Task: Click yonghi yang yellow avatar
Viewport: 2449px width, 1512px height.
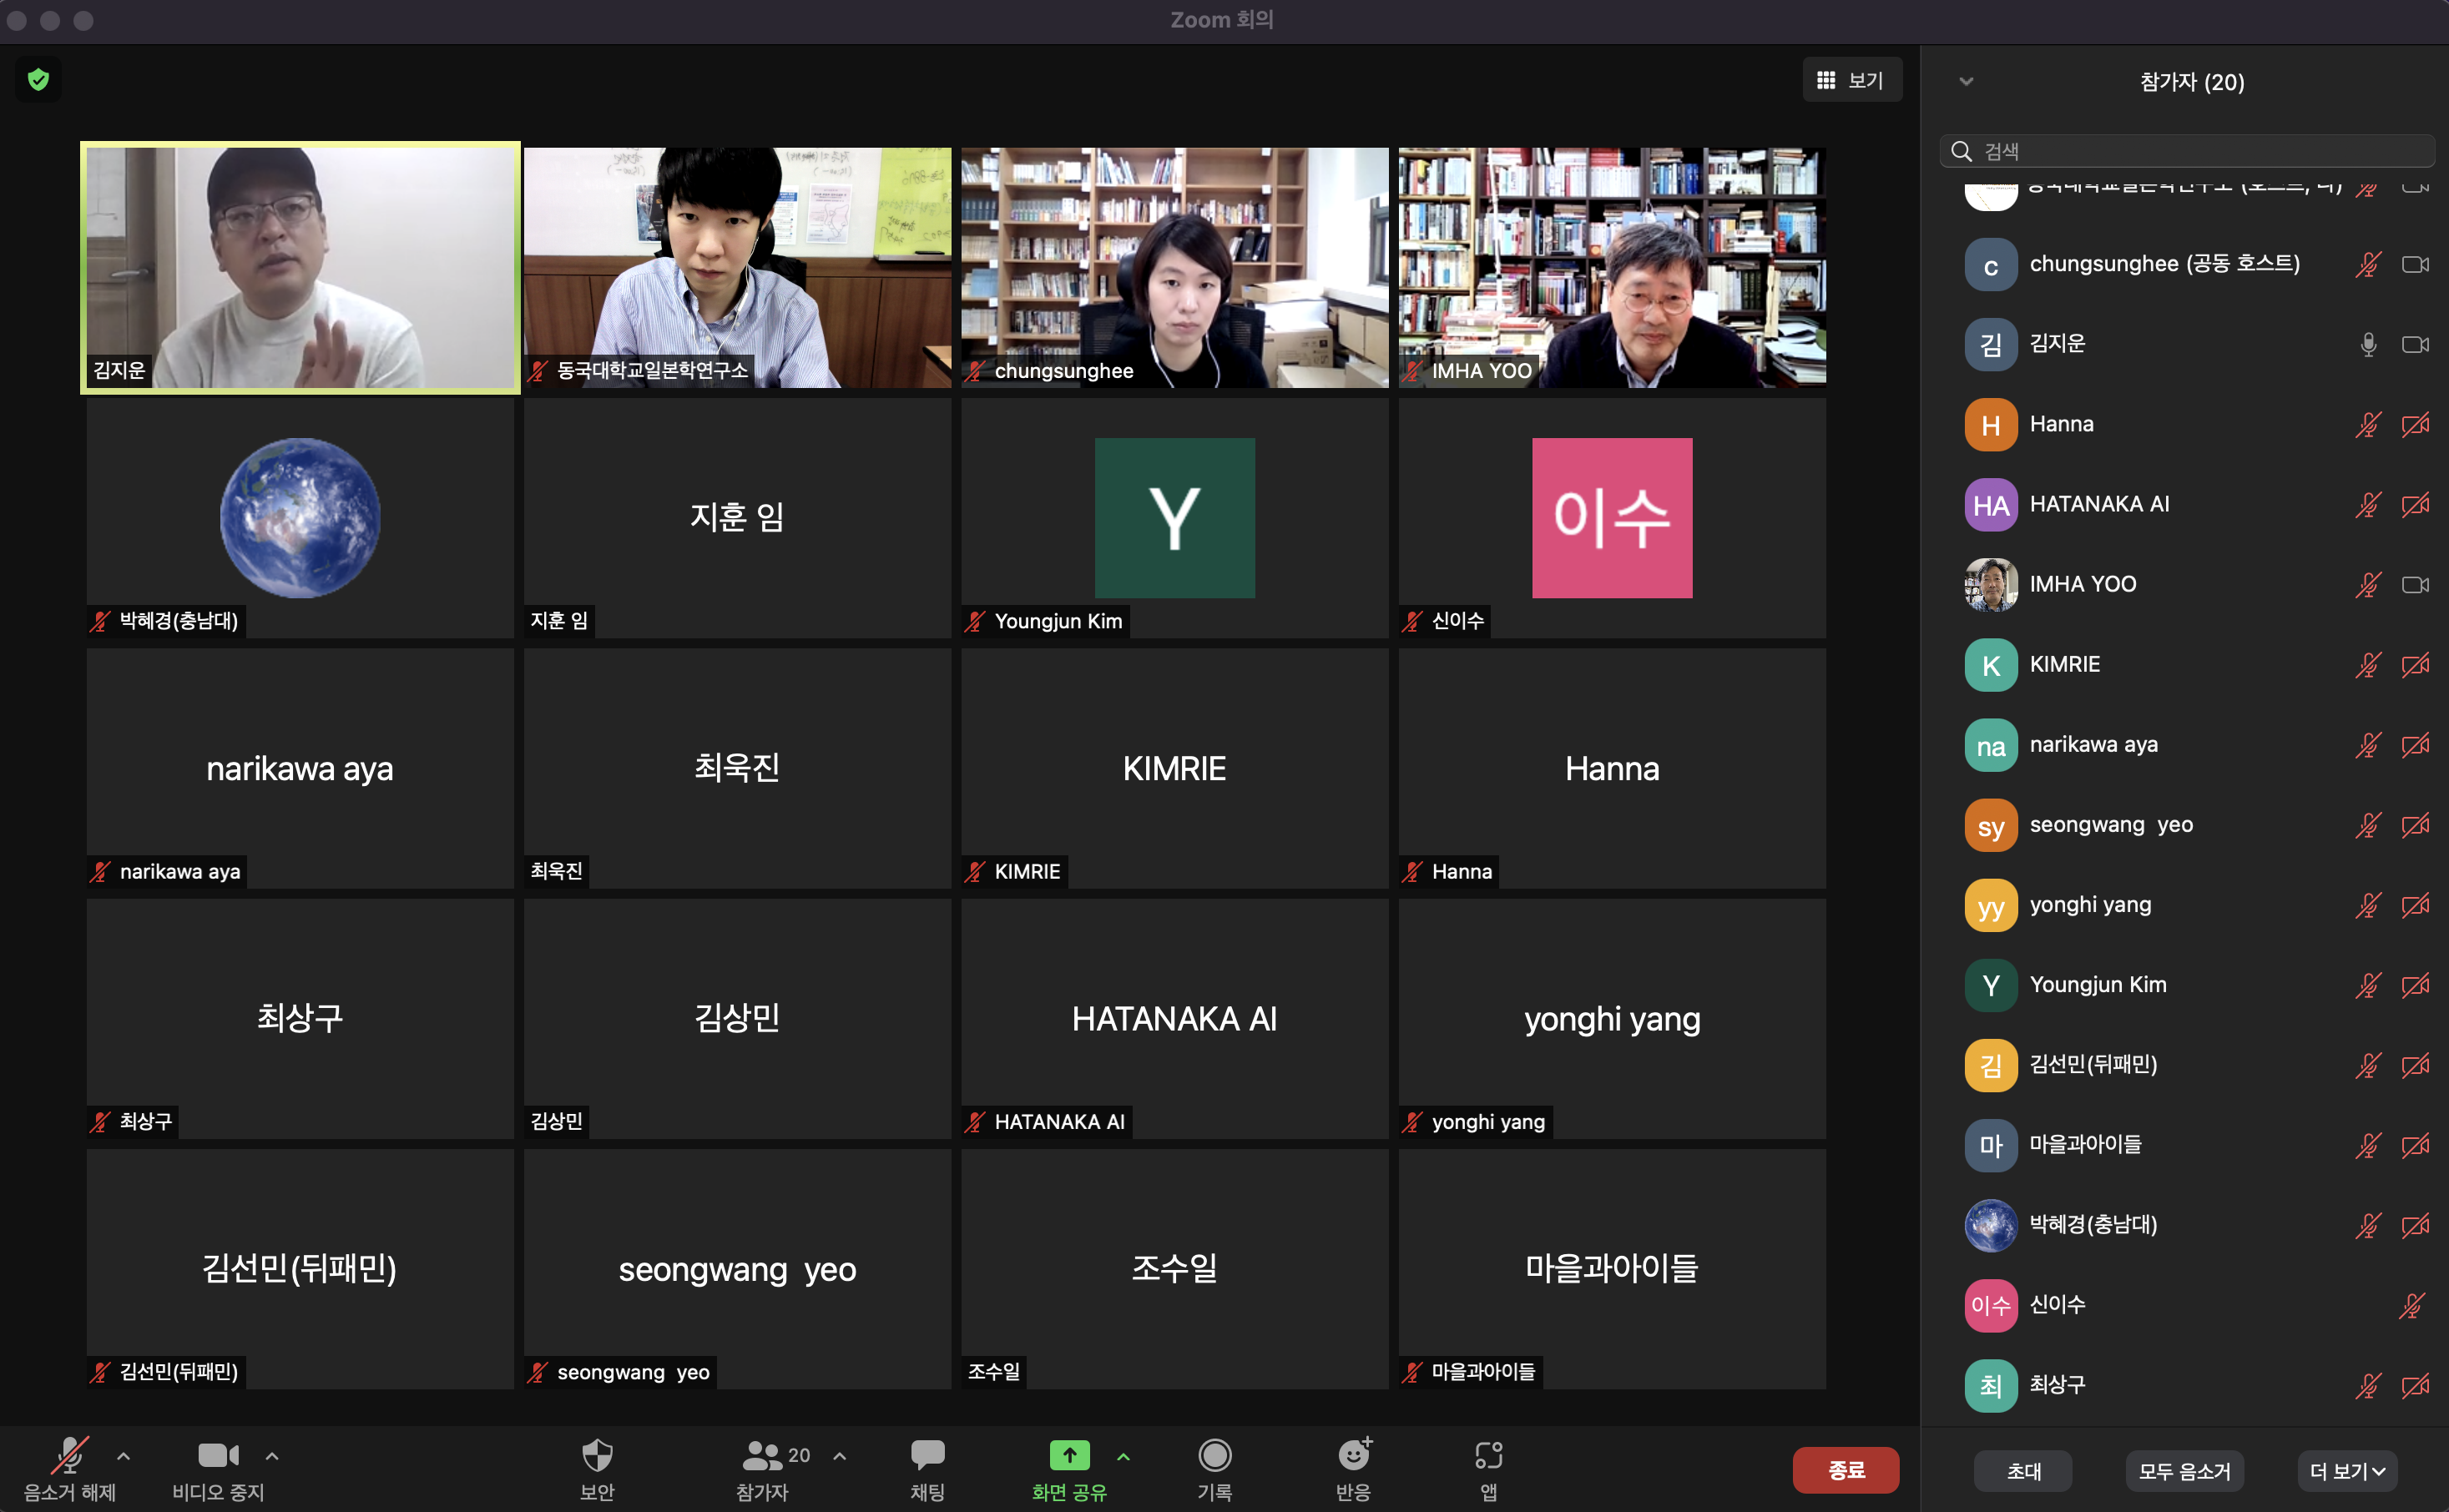Action: point(1990,905)
